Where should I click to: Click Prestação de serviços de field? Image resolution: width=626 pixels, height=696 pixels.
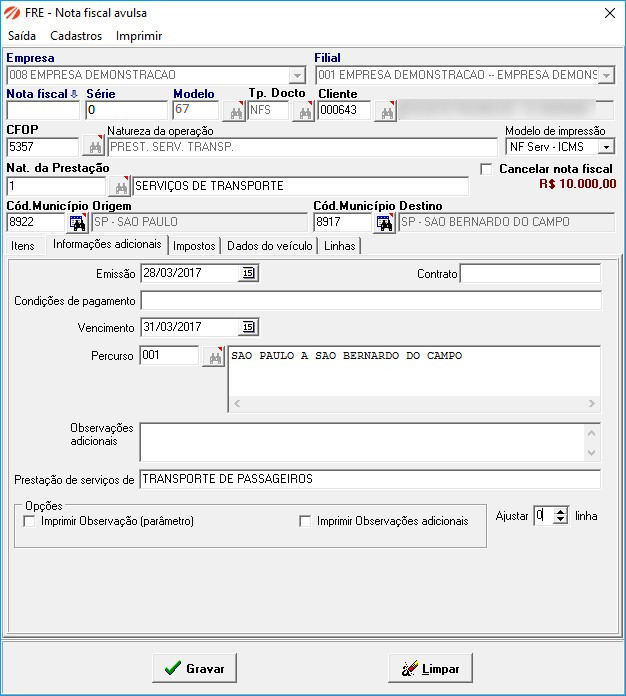point(370,479)
